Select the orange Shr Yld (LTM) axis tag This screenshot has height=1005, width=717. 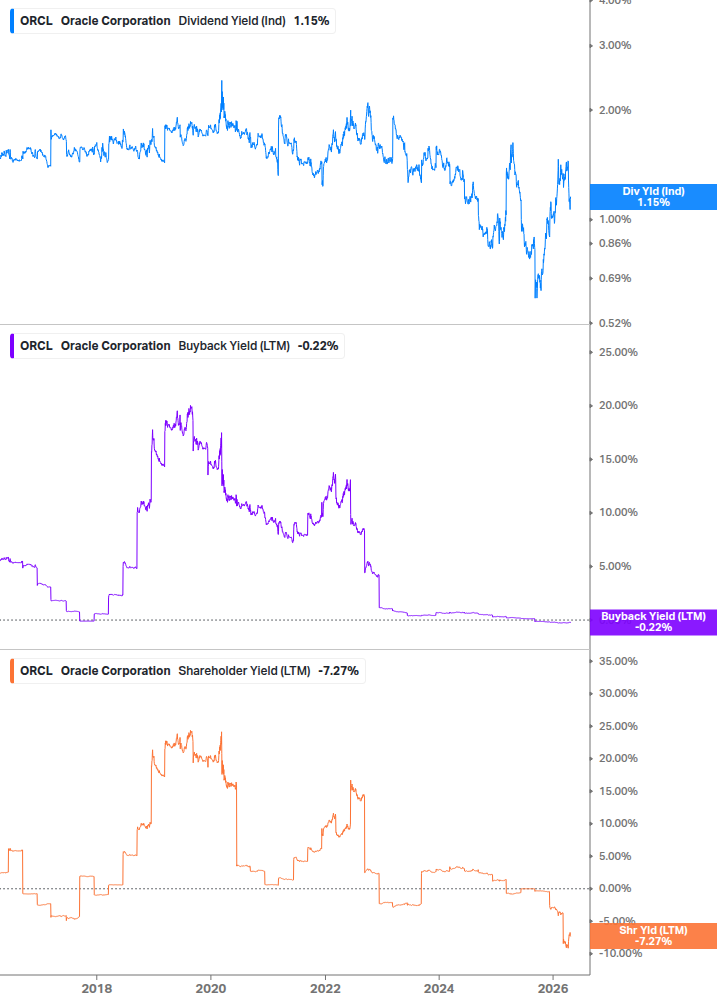tap(653, 936)
